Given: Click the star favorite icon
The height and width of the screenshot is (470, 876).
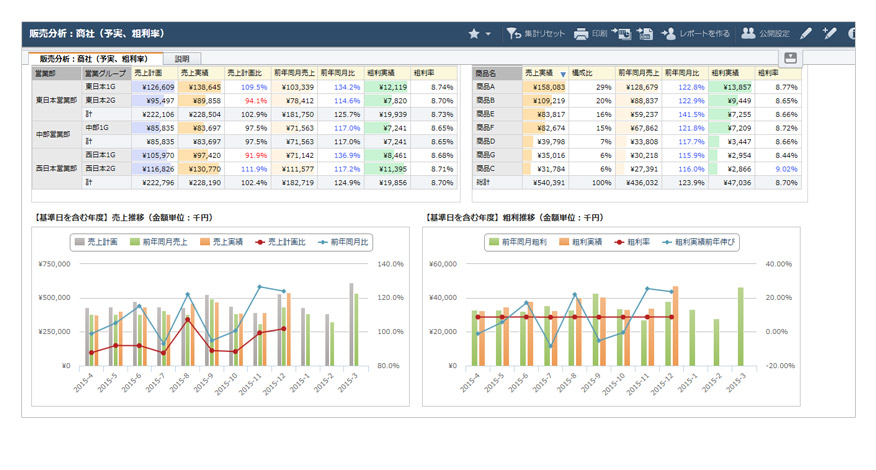Looking at the screenshot, I should tap(474, 34).
